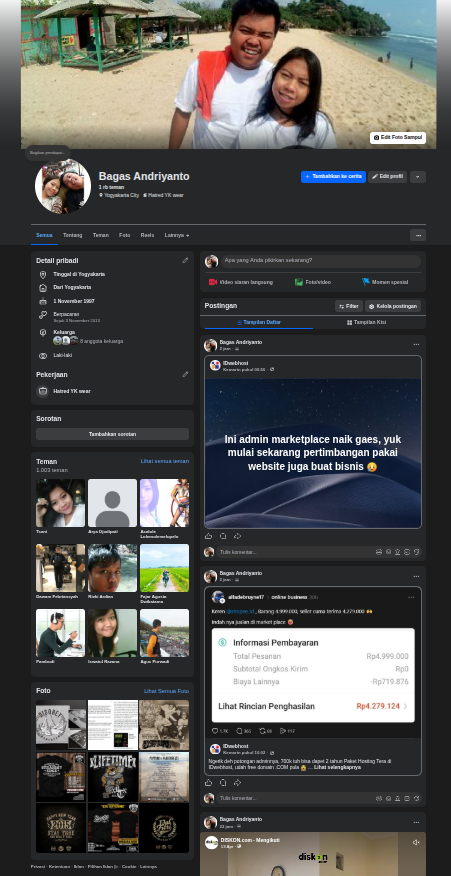The width and height of the screenshot is (451, 876).
Task: Open friend Agus Purwadi's photo
Action: 164,632
